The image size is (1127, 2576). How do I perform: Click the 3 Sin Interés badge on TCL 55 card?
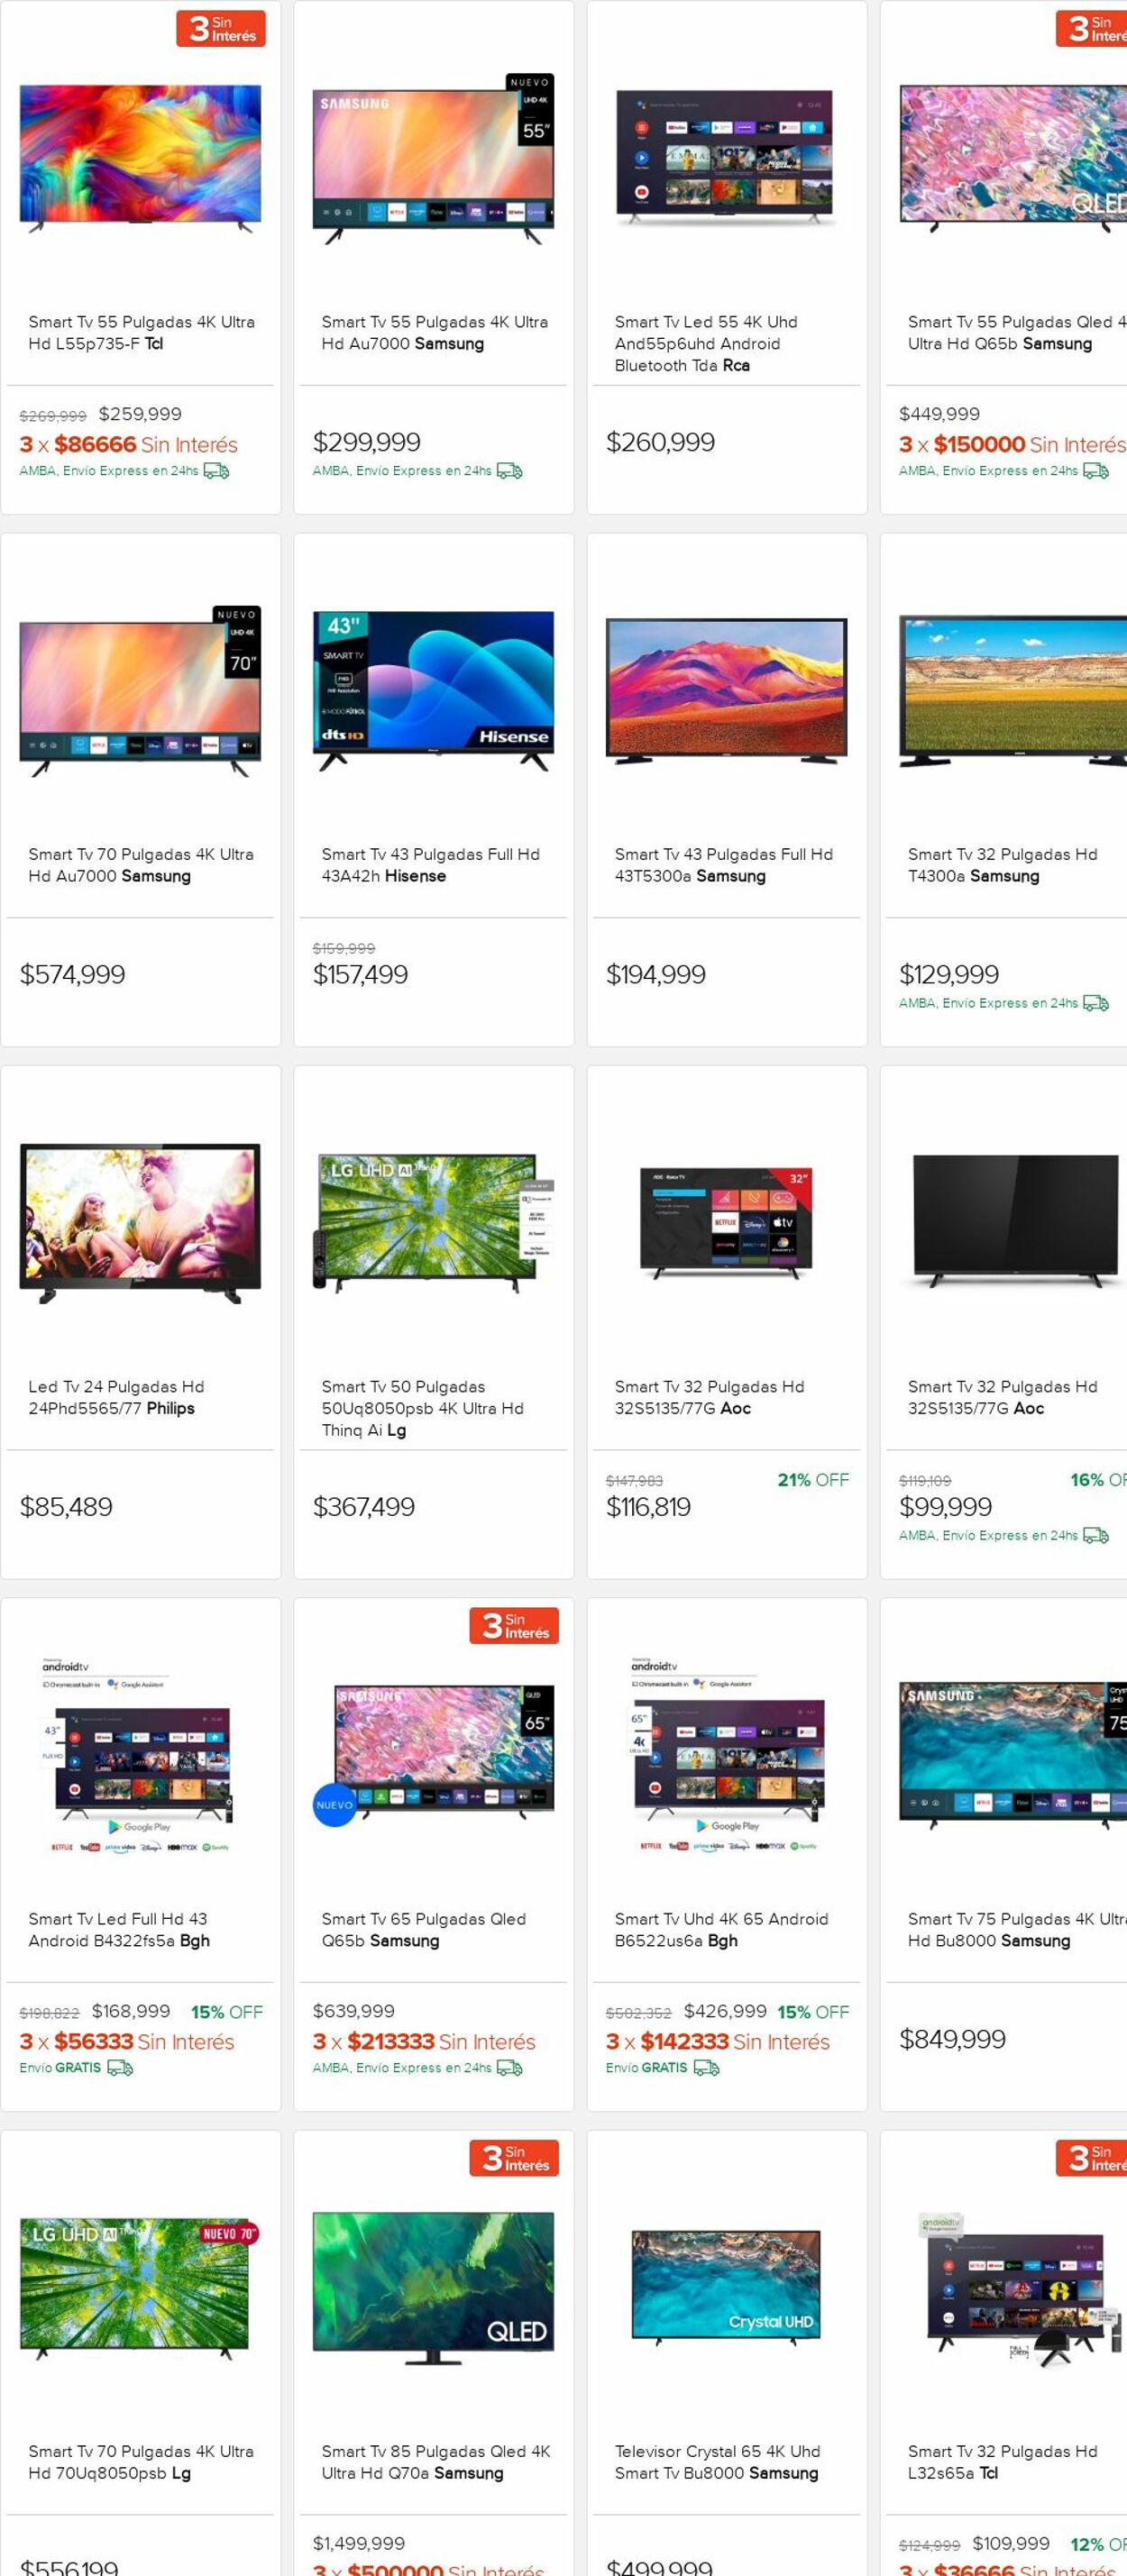pyautogui.click(x=221, y=28)
